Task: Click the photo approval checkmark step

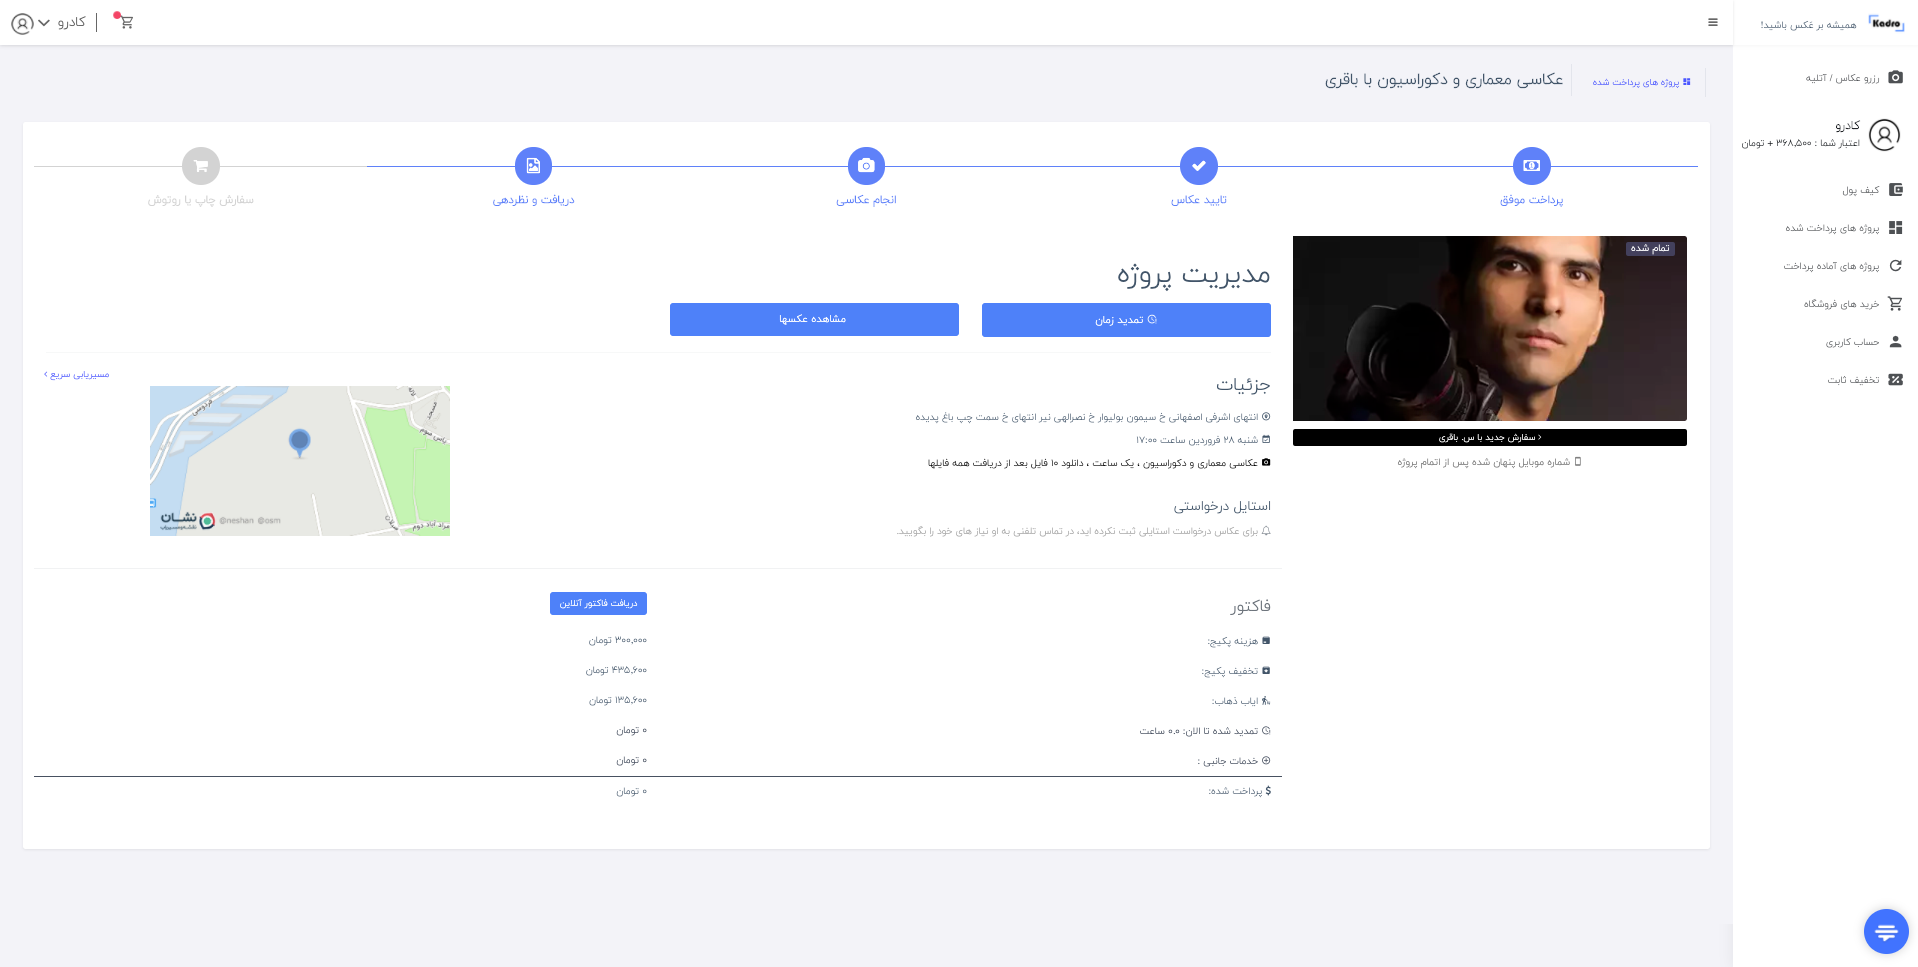Action: pos(1198,166)
